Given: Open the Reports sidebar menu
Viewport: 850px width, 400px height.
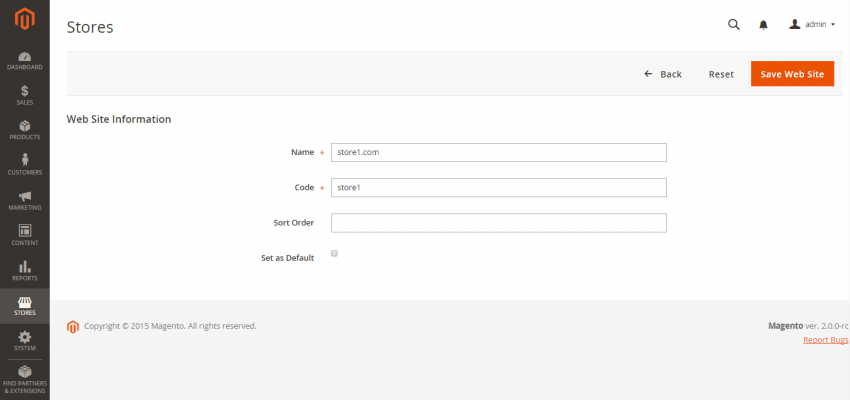Looking at the screenshot, I should pyautogui.click(x=24, y=271).
